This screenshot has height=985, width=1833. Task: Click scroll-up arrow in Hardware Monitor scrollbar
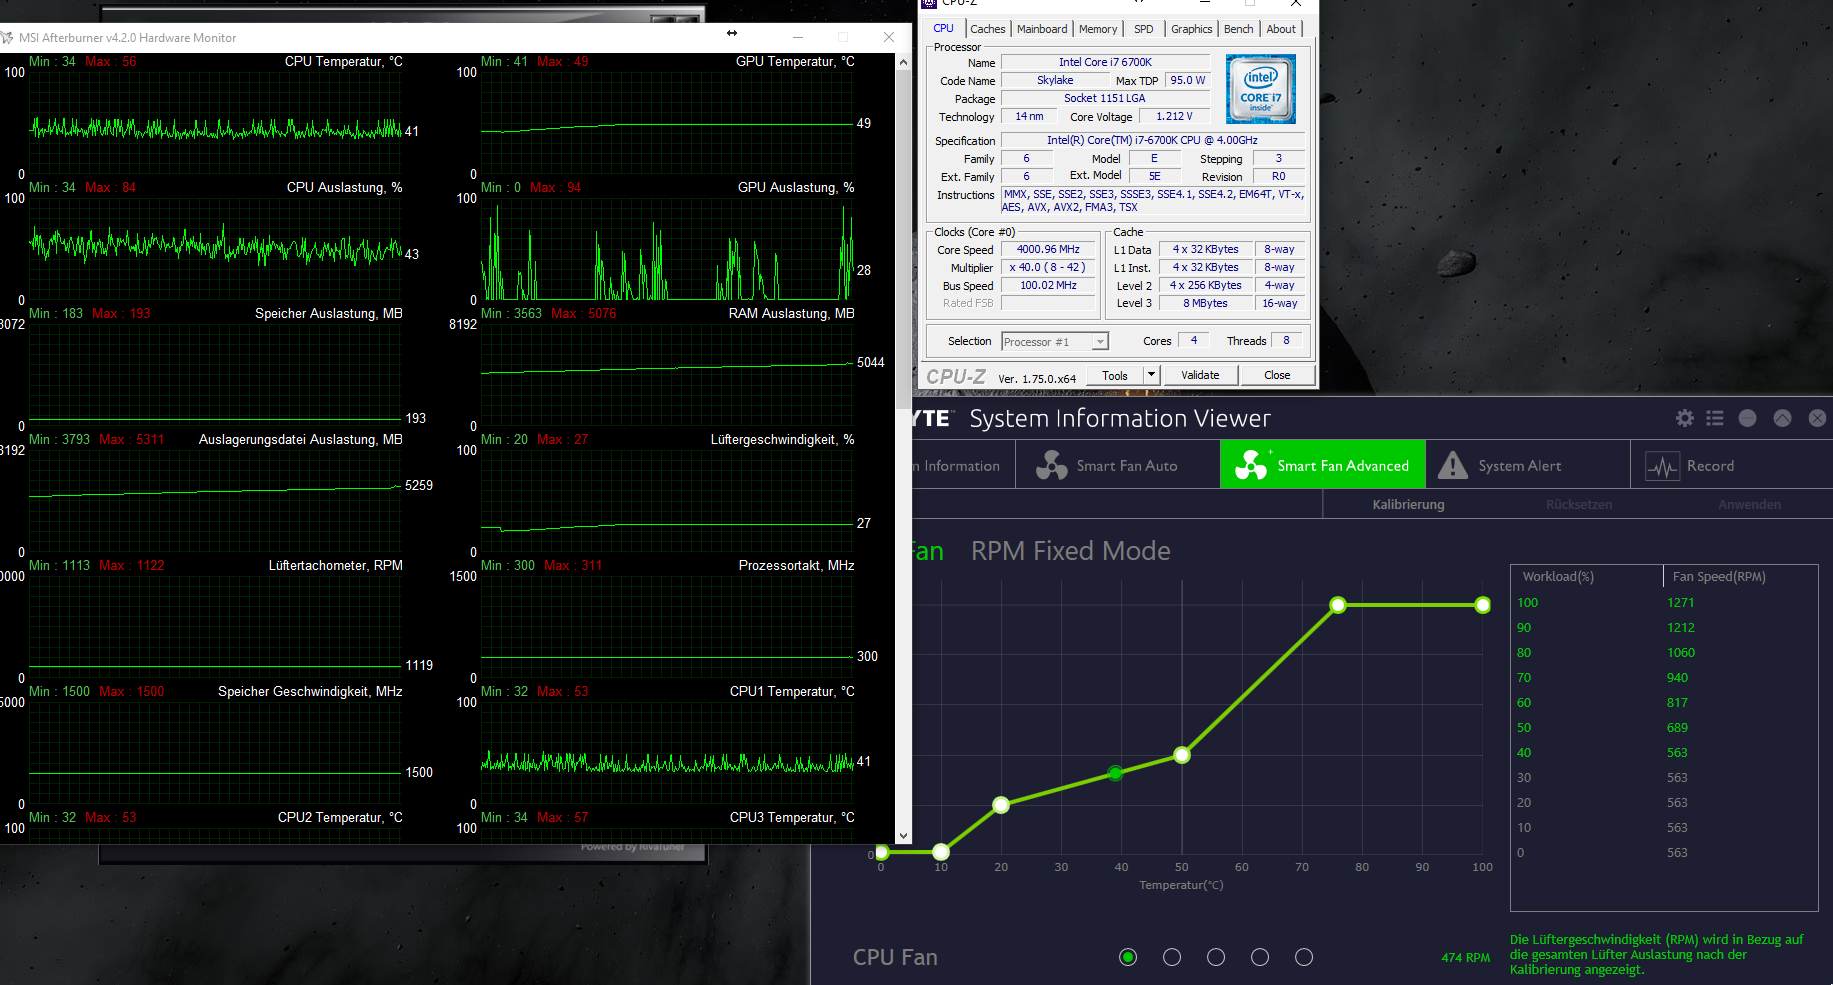904,62
